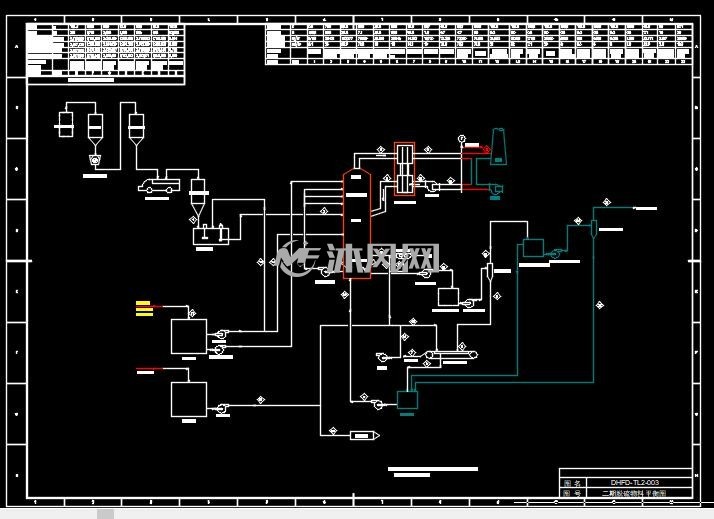Click the hopper above the mixing tank

pos(198,197)
